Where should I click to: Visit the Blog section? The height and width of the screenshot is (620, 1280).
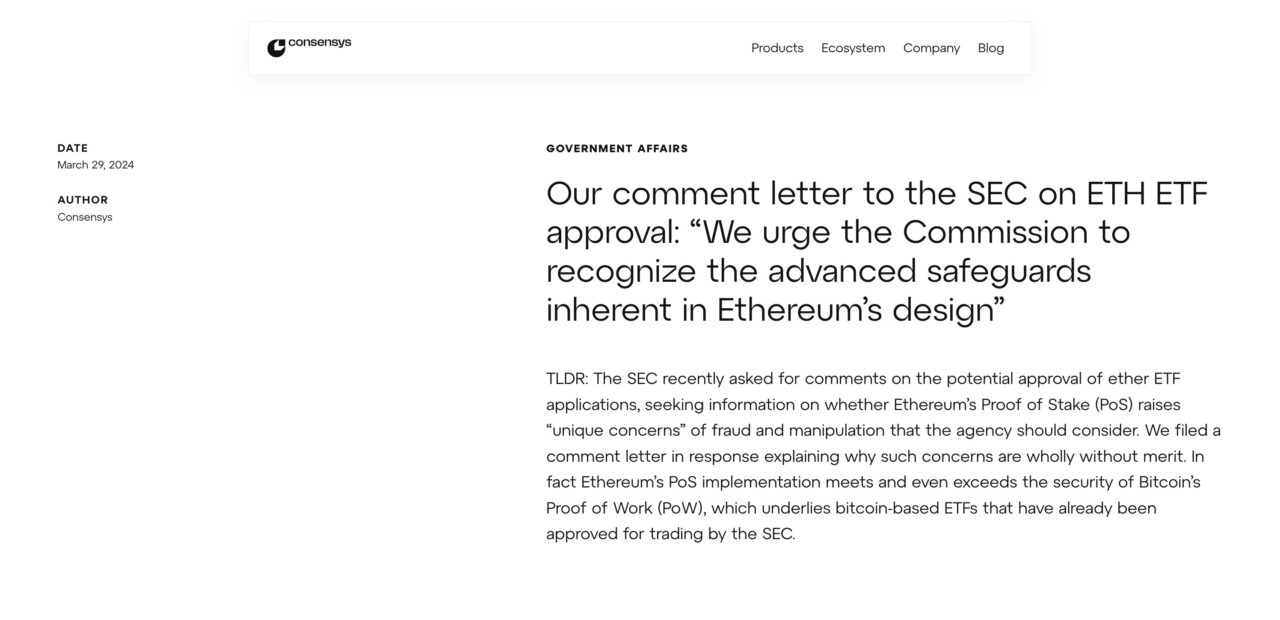tap(990, 48)
